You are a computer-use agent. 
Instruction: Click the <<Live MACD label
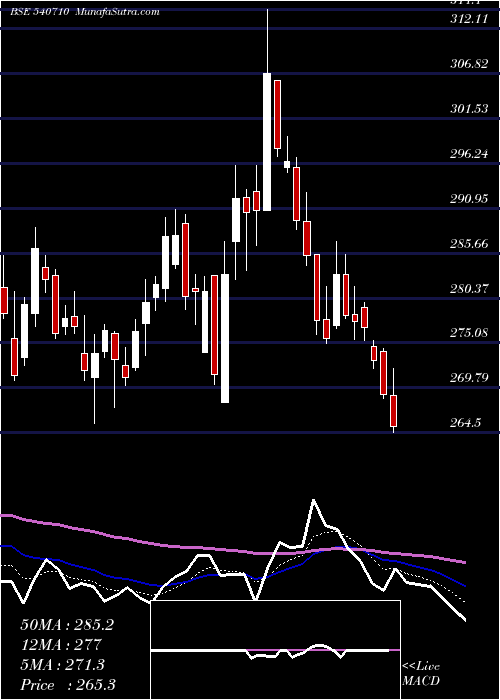(x=421, y=673)
